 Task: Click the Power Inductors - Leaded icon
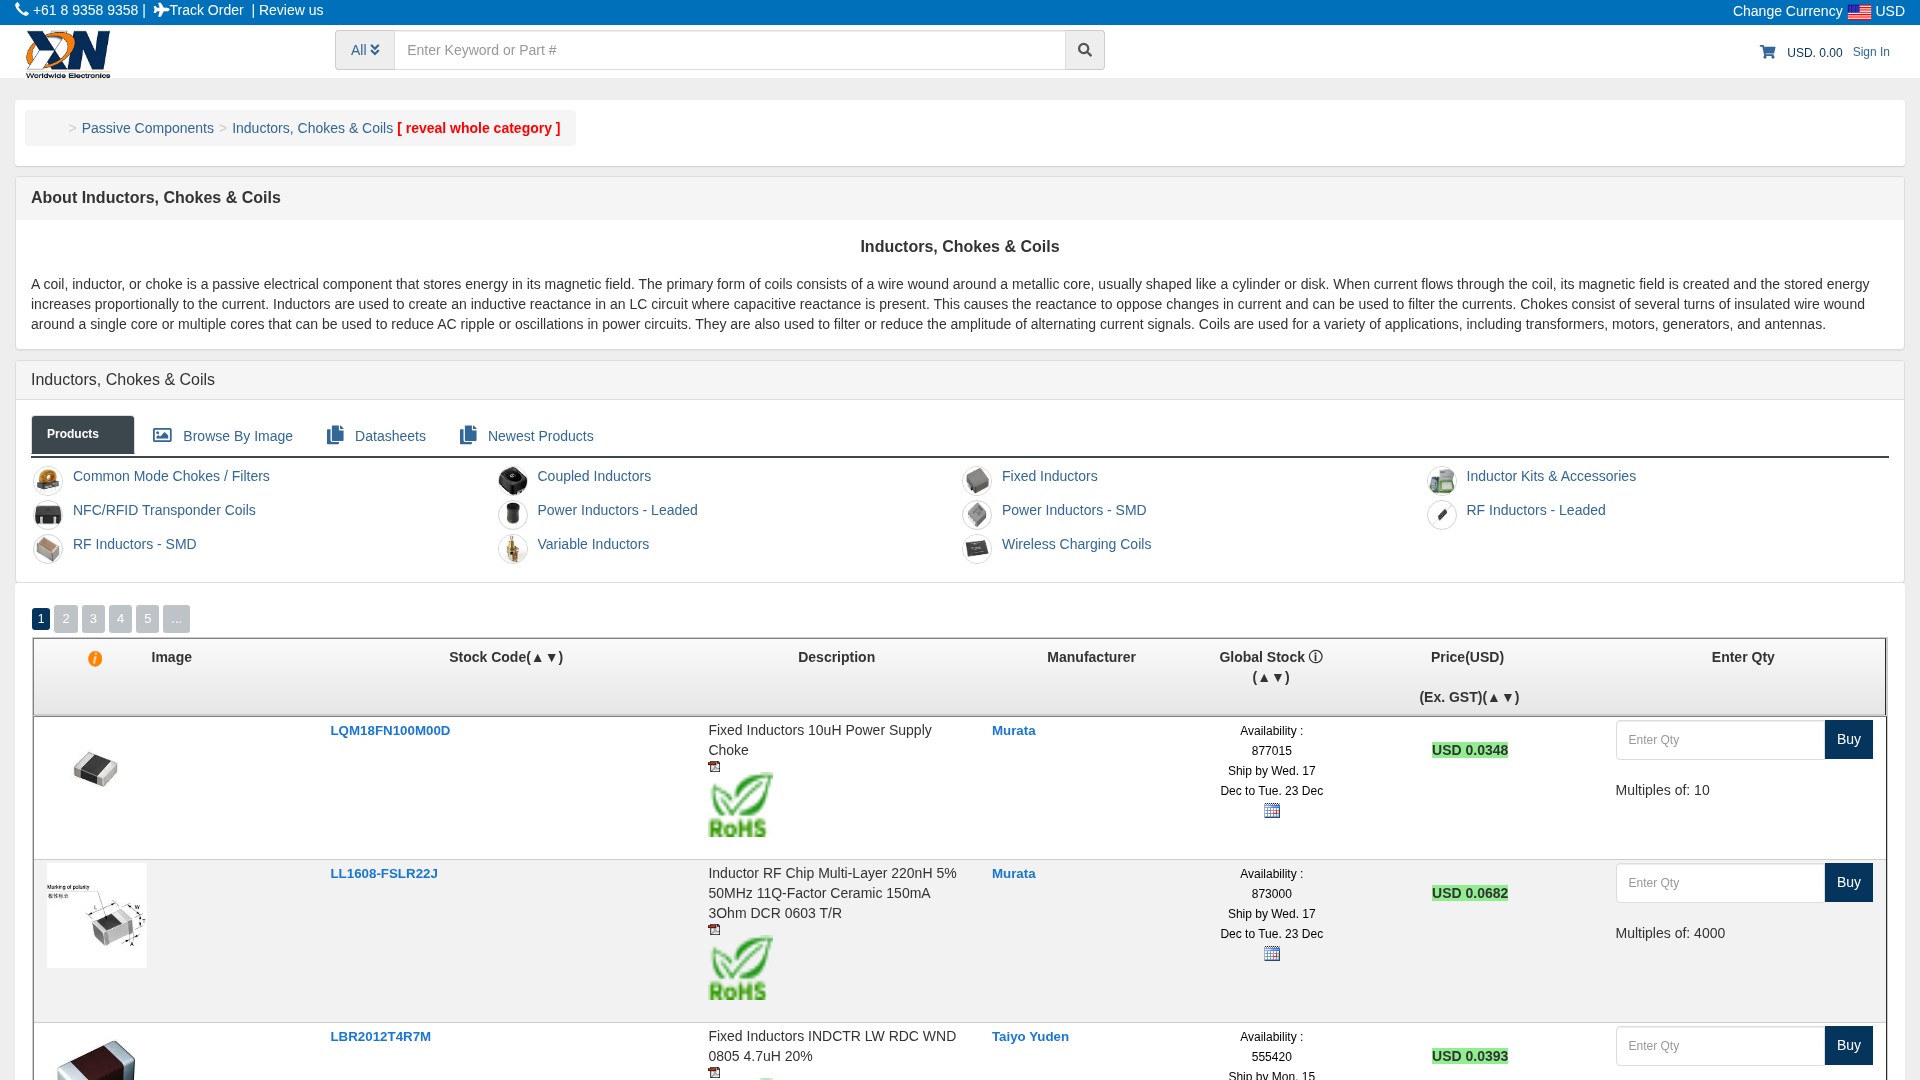pos(512,515)
